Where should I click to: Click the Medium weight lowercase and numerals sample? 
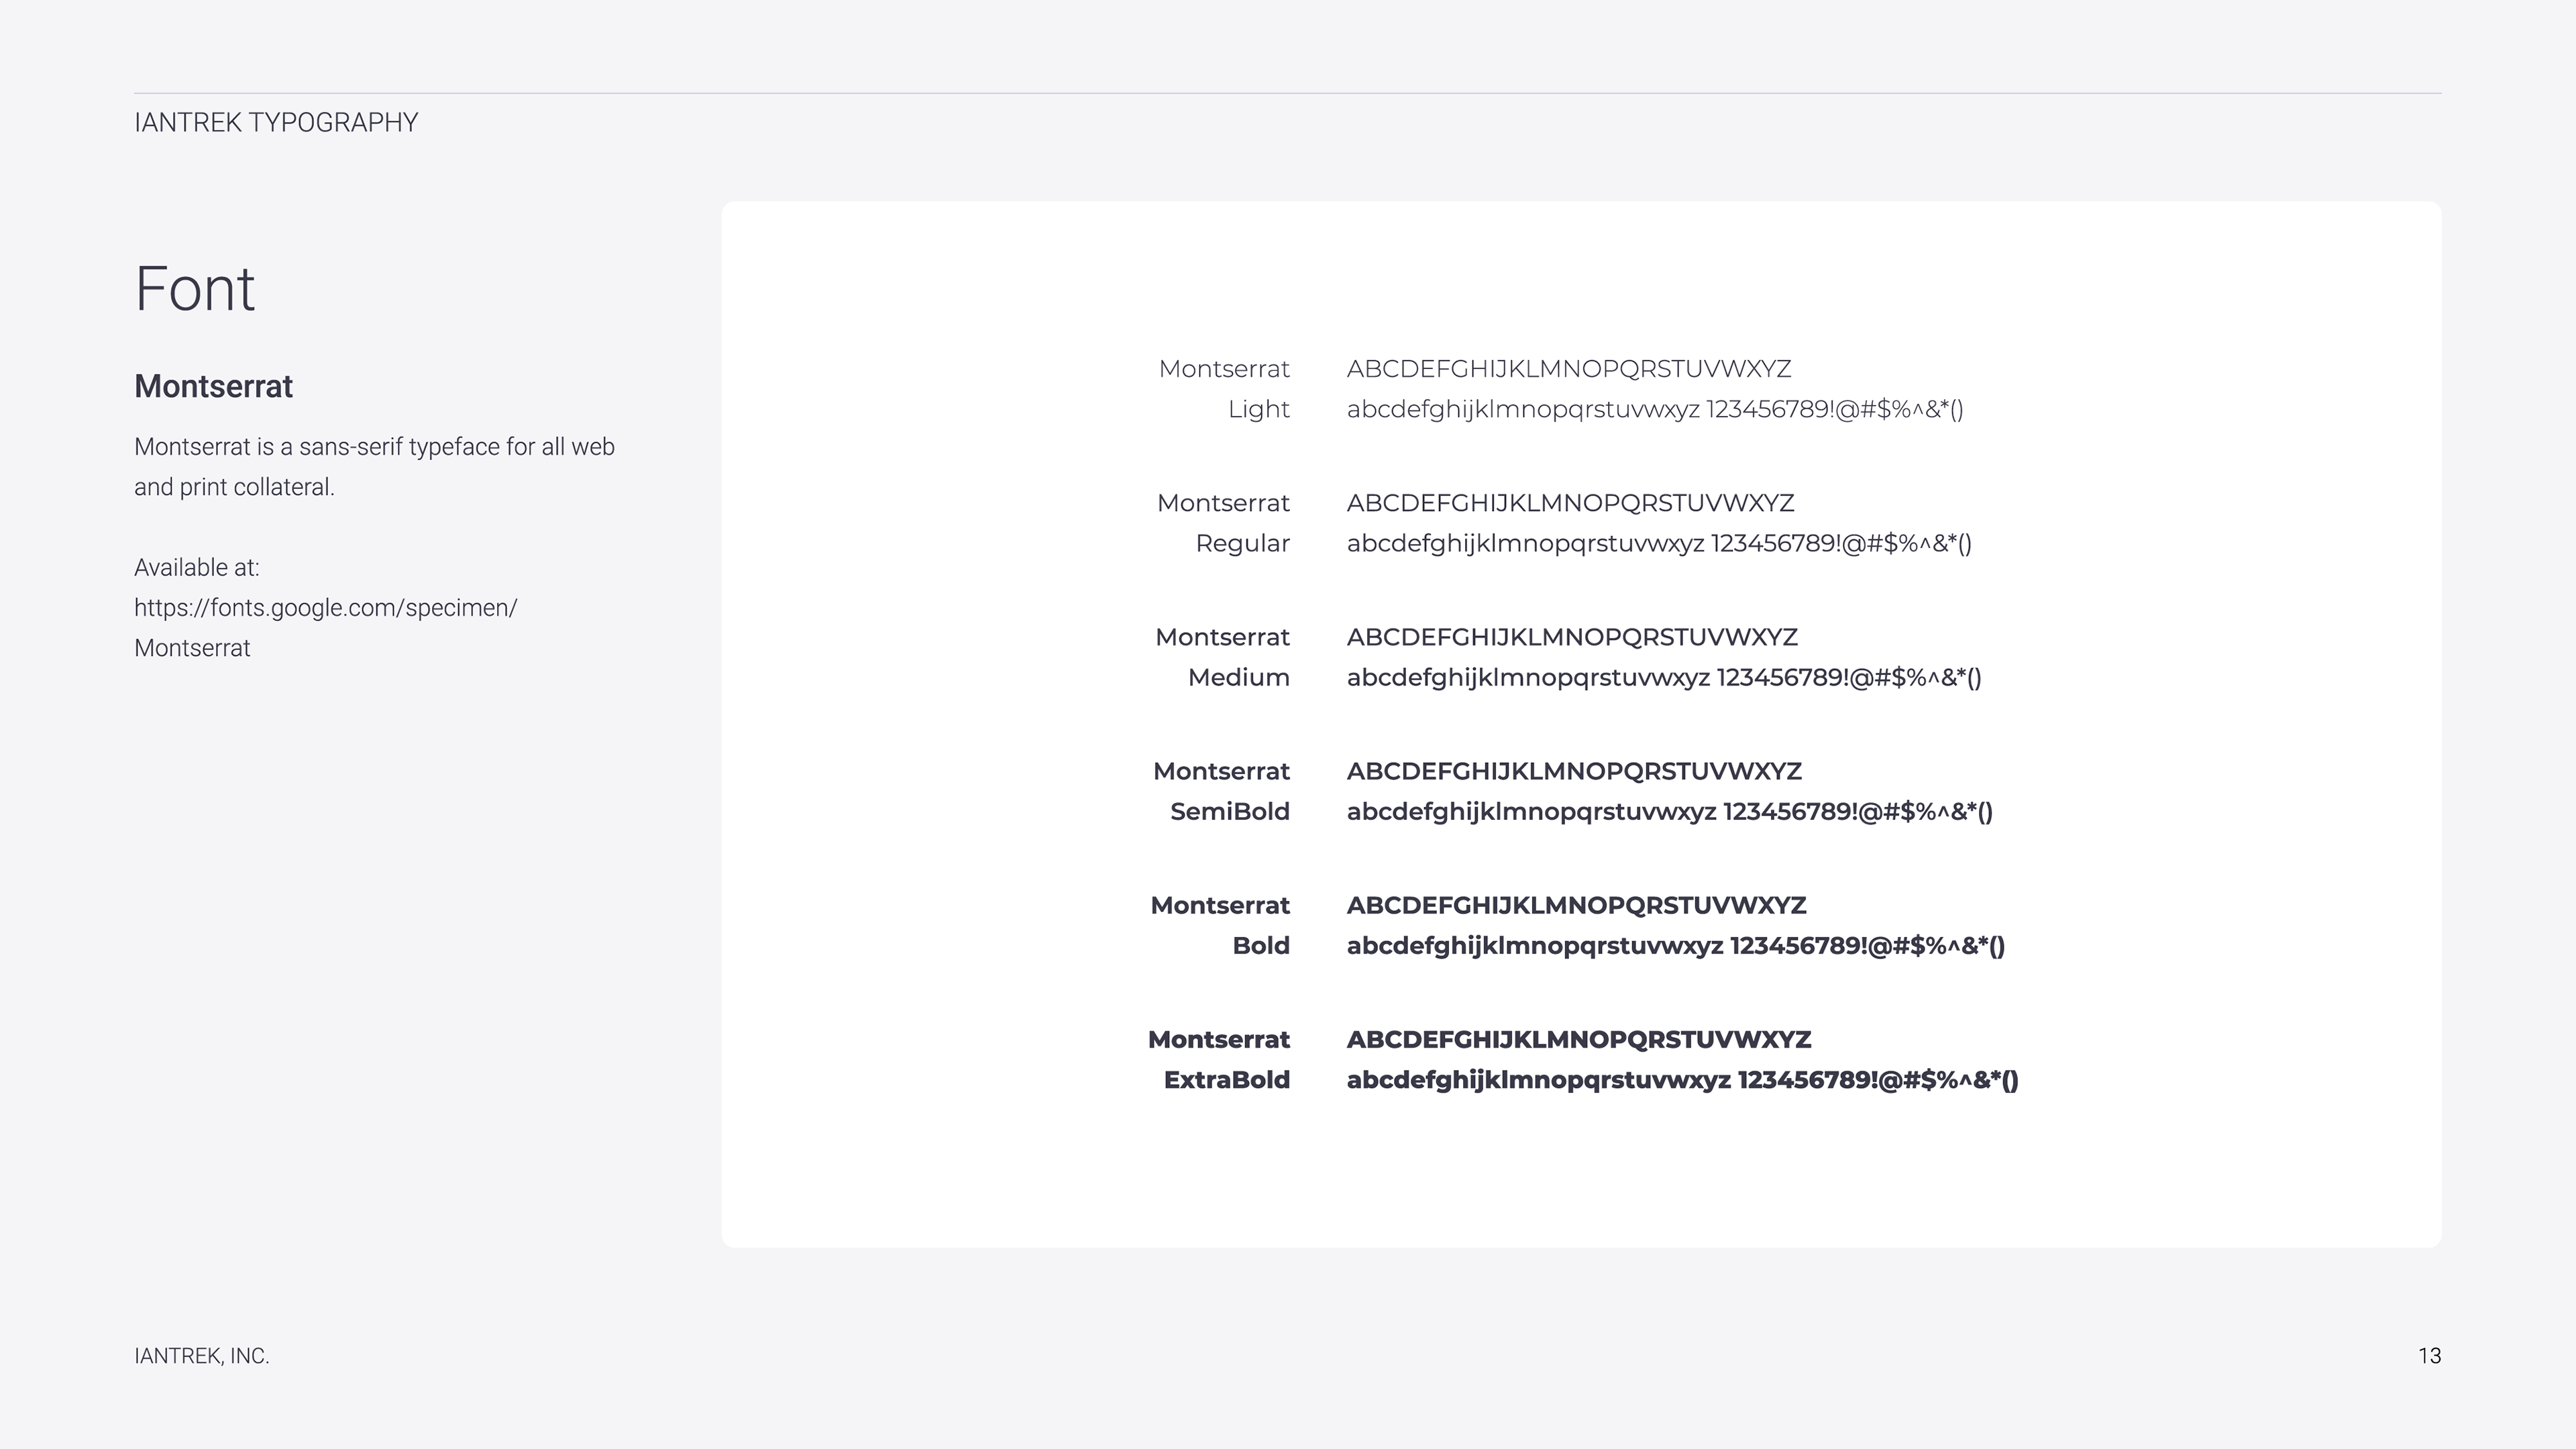point(1664,677)
